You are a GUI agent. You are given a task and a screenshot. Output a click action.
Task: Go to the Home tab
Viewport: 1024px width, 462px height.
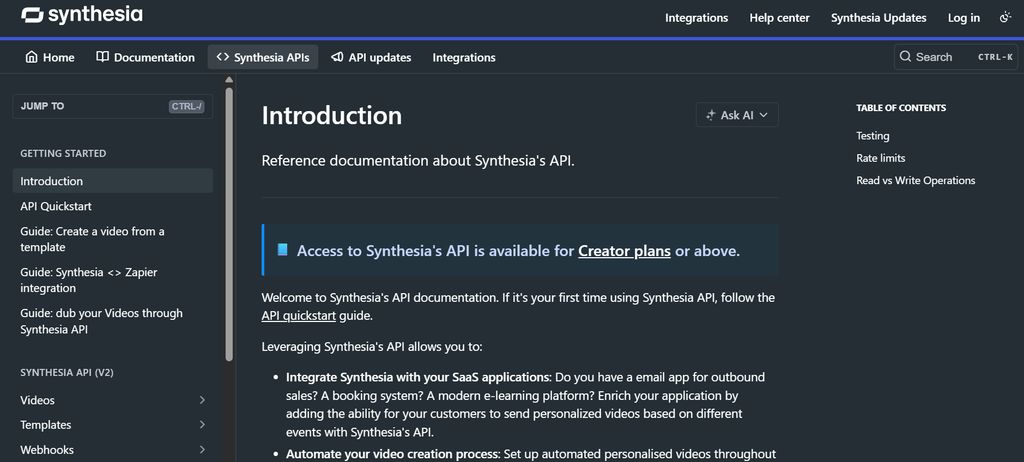(50, 58)
